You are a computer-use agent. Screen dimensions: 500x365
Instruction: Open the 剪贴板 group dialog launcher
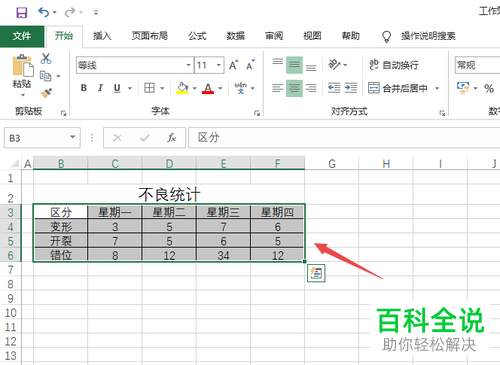[x=63, y=113]
